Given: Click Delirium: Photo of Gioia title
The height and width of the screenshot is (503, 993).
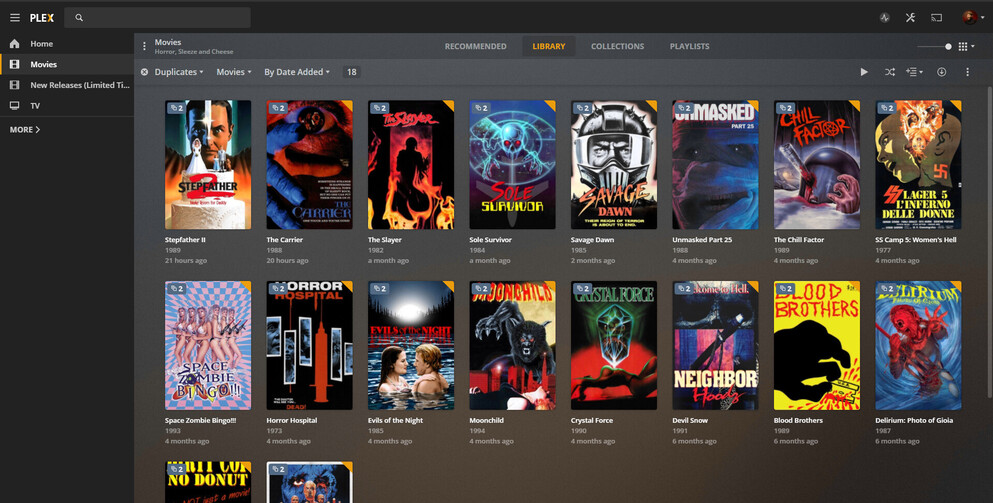Looking at the screenshot, I should pyautogui.click(x=914, y=421).
